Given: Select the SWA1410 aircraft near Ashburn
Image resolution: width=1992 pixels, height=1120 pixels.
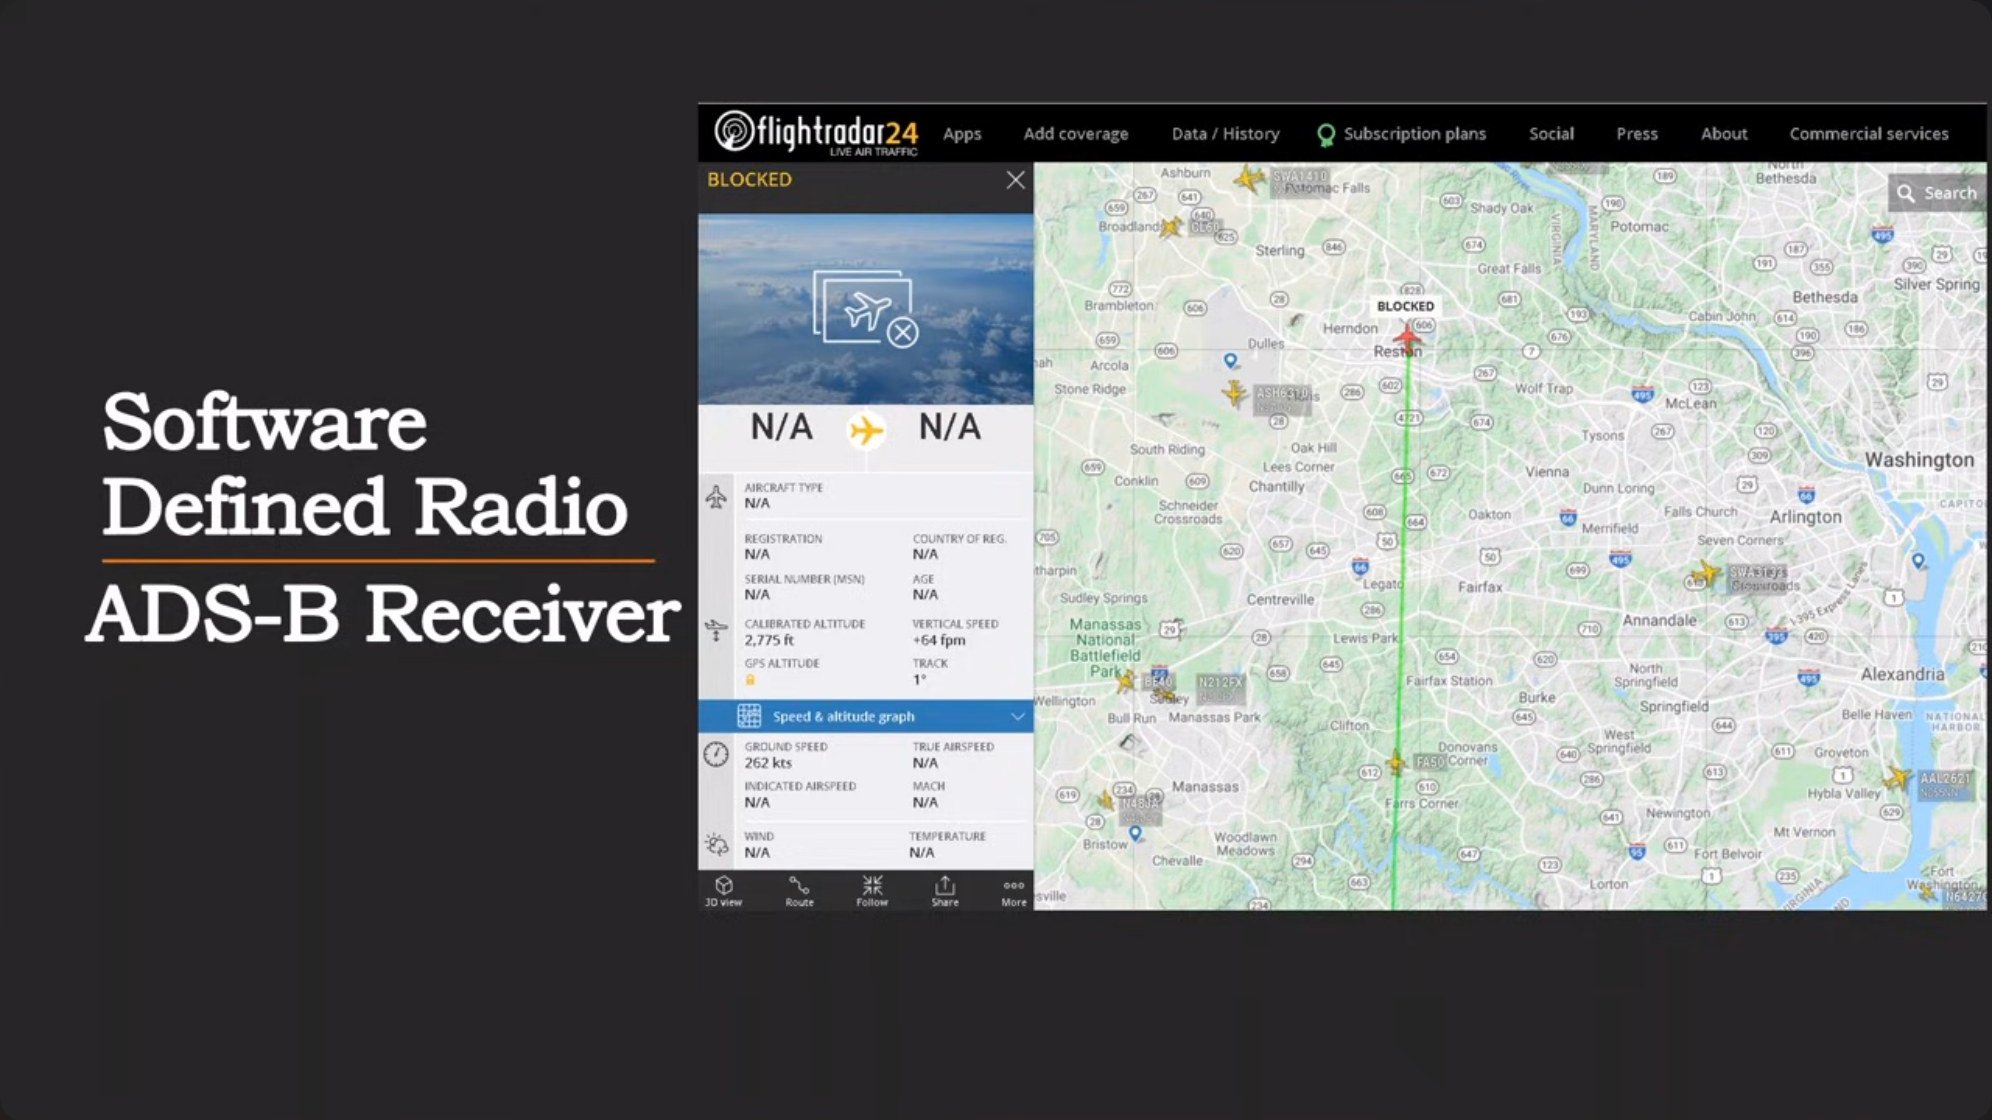Looking at the screenshot, I should pos(1248,179).
